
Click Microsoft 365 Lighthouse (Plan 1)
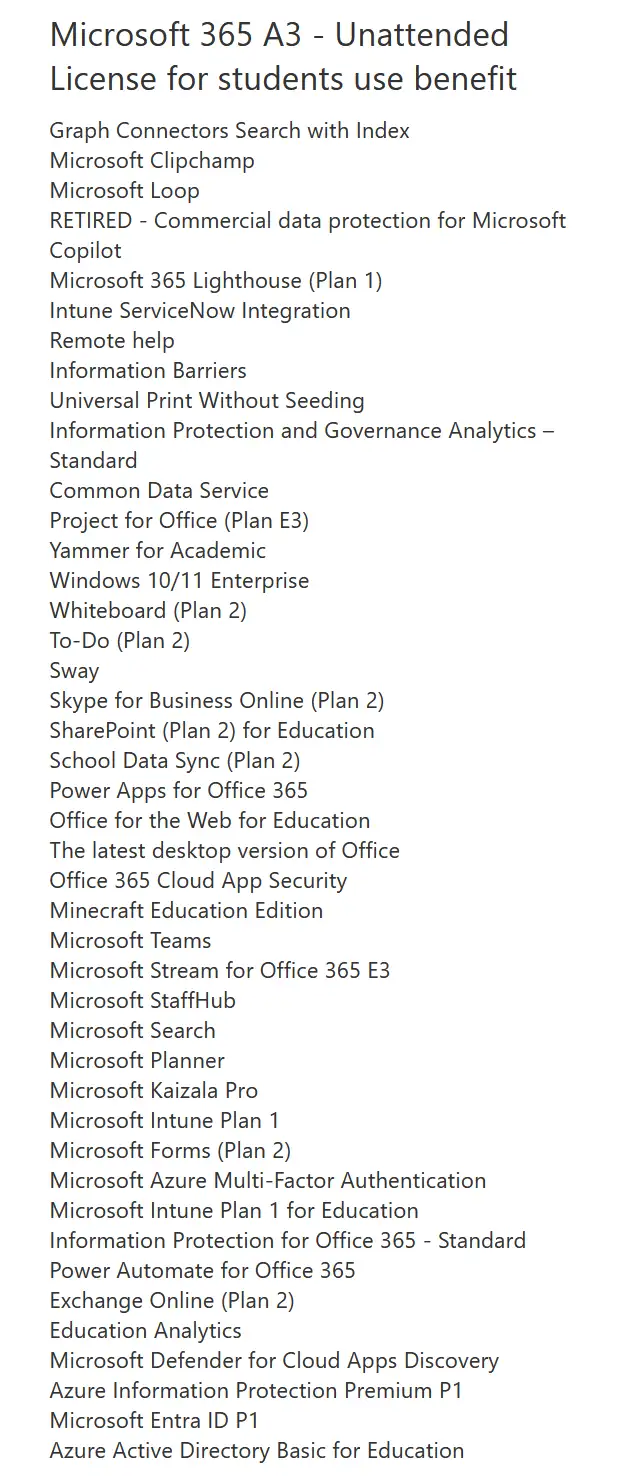216,281
